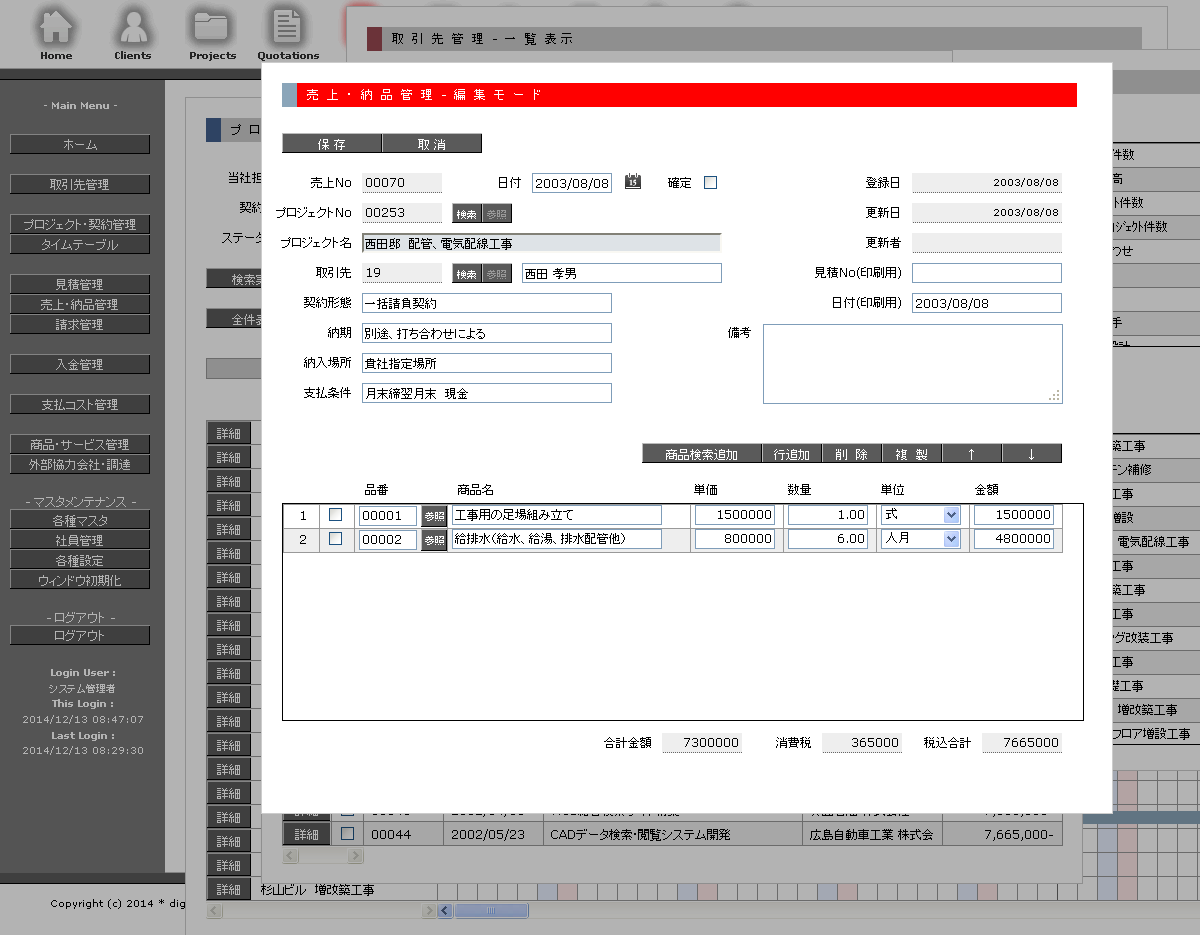Select プロジェクト・契約管理 in the sidebar

(x=80, y=225)
